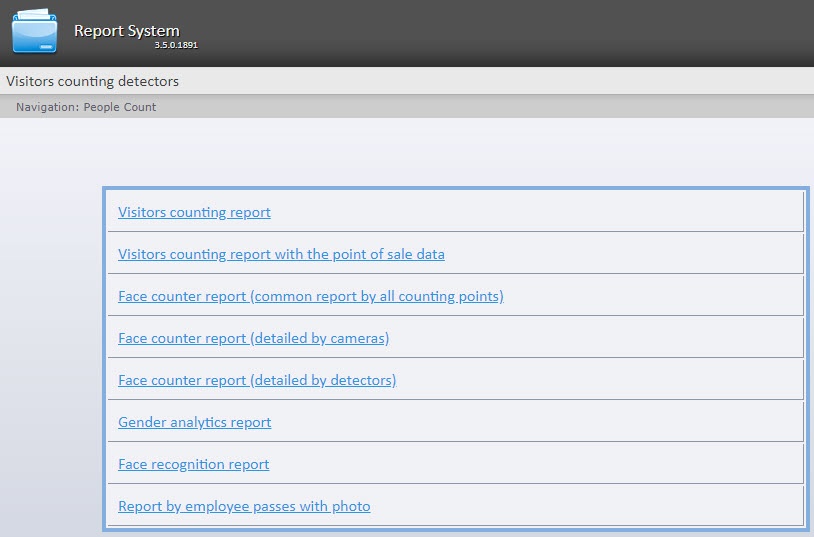Open Face counter report detailed by detectors

pyautogui.click(x=257, y=380)
